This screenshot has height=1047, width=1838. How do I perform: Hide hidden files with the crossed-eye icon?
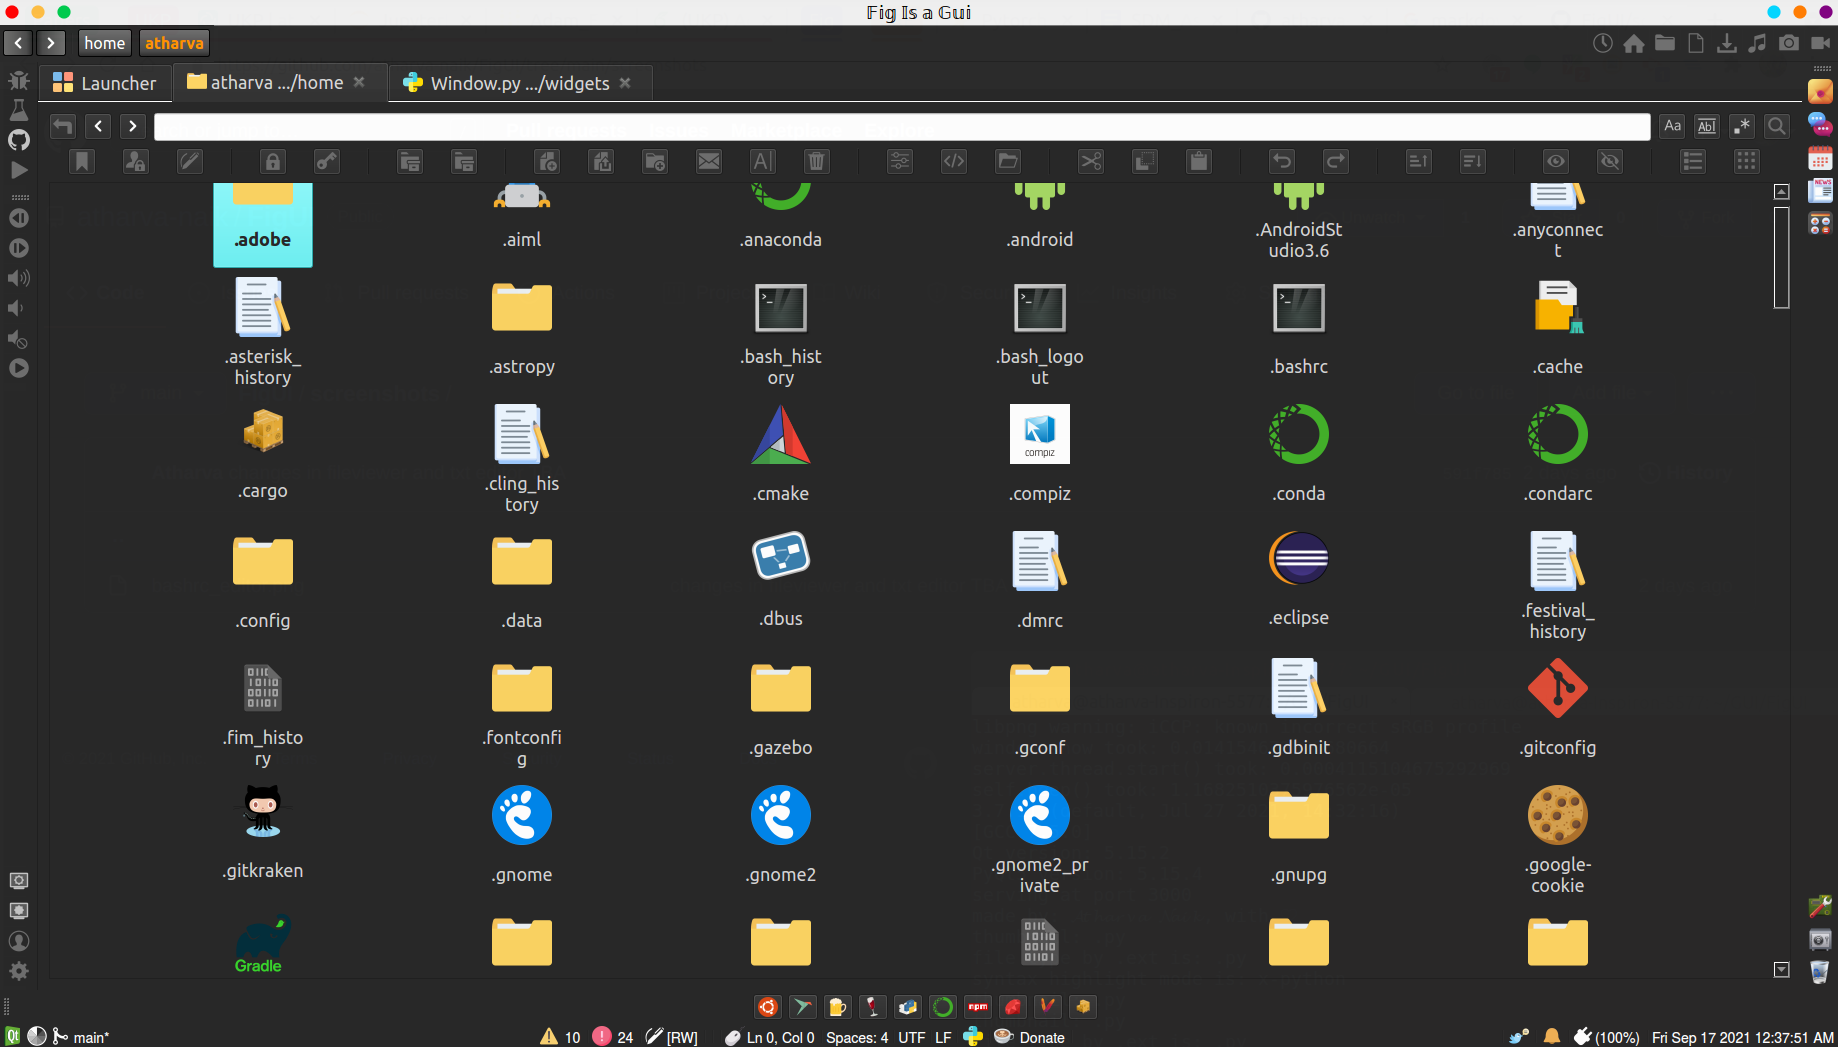1610,161
